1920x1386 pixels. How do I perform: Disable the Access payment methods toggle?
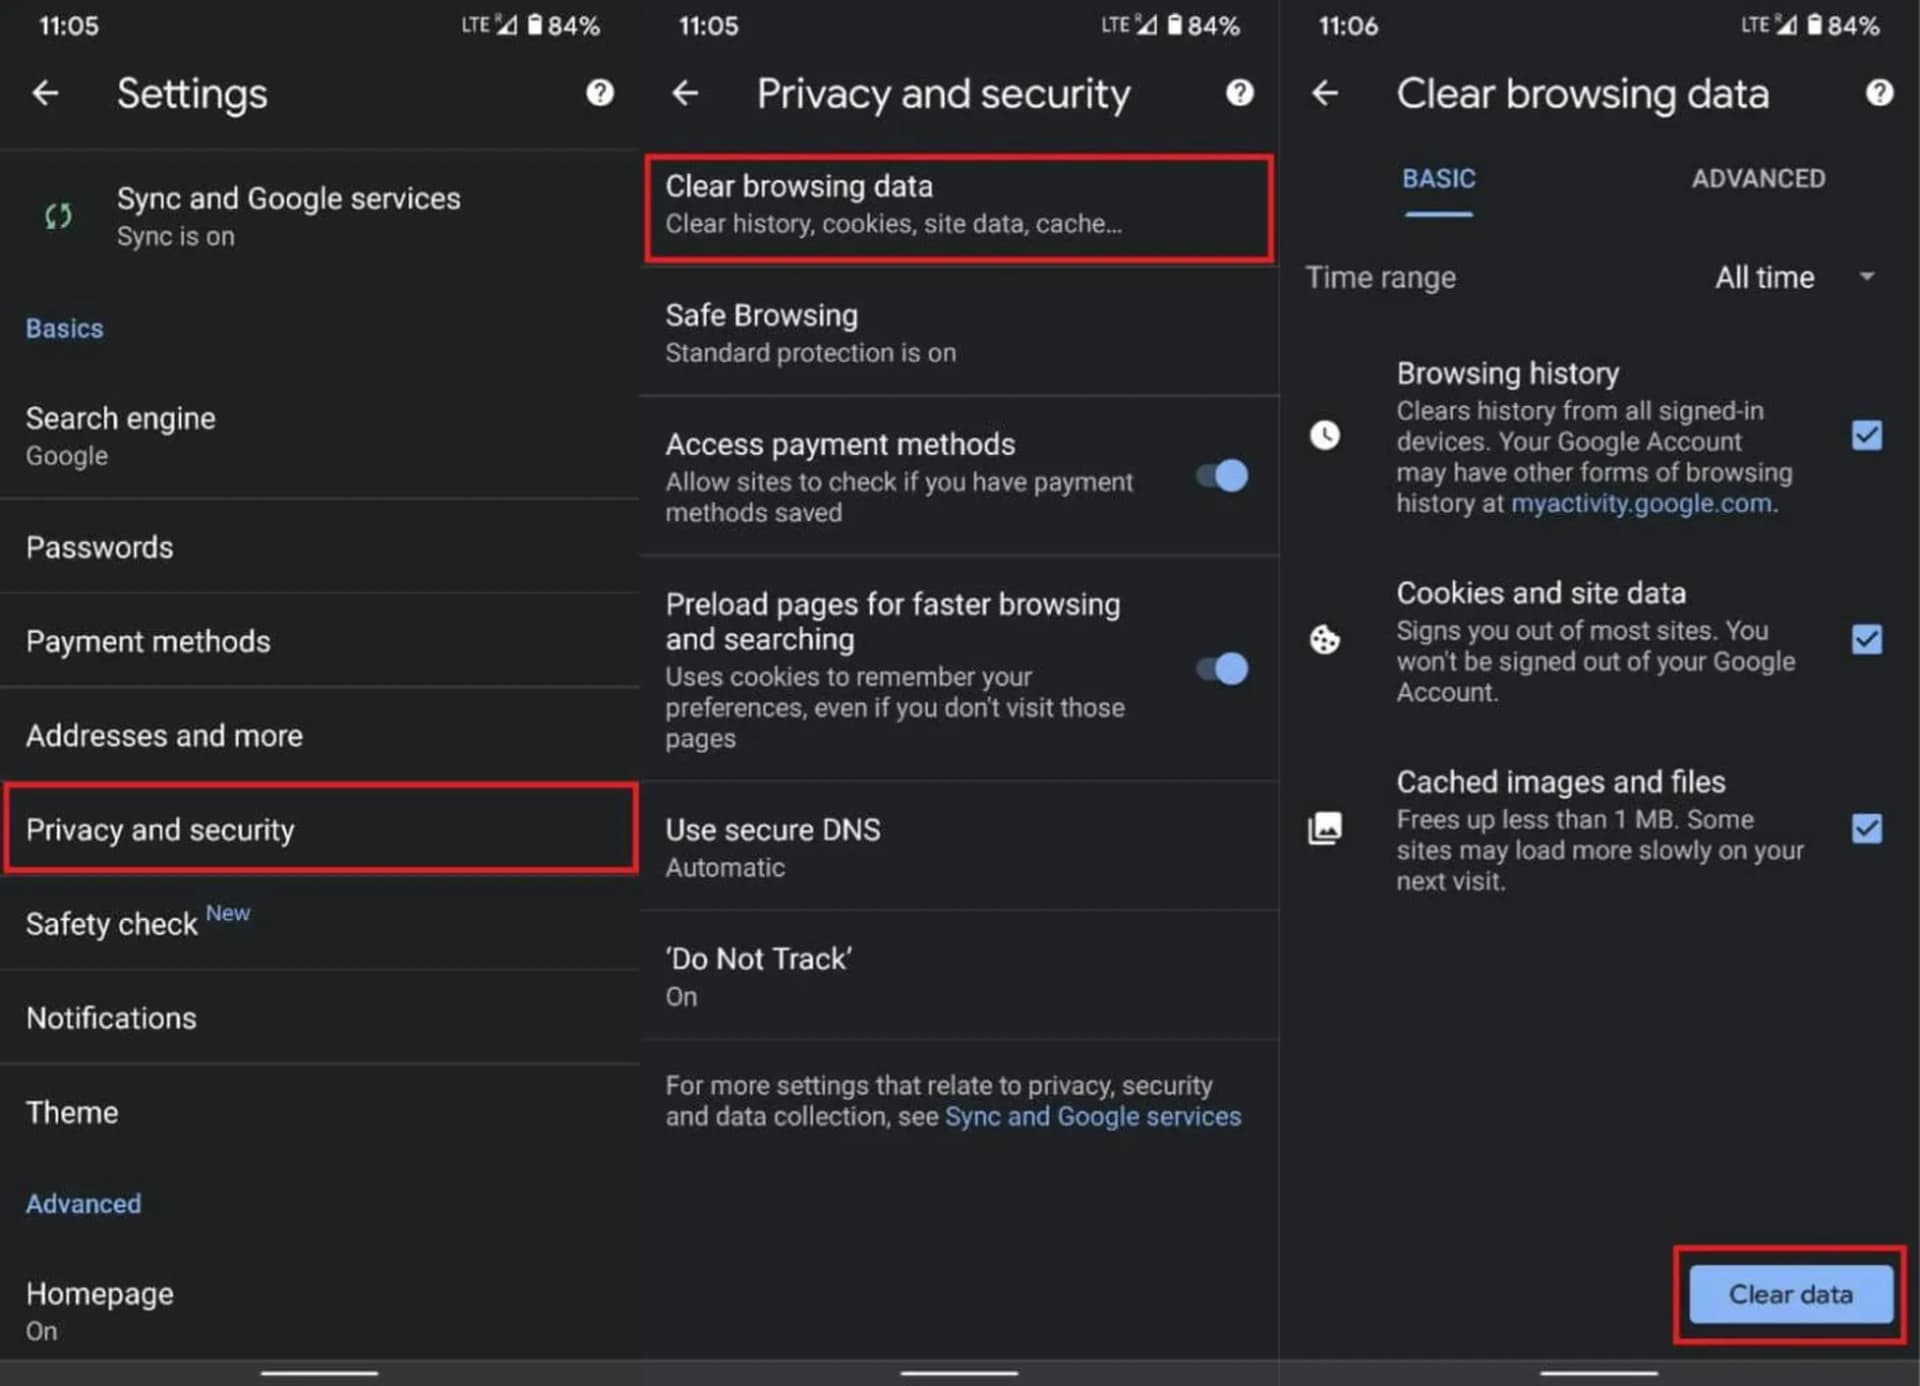1222,476
